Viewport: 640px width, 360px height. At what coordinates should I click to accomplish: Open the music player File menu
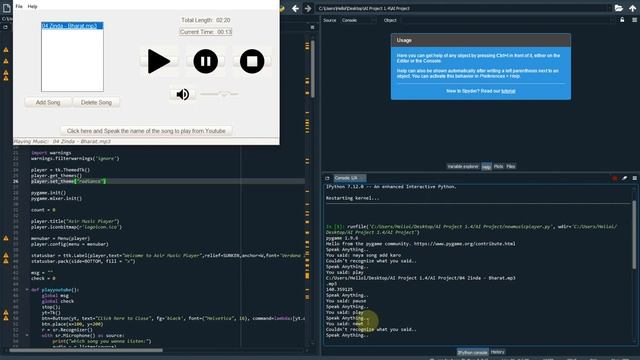tap(19, 7)
